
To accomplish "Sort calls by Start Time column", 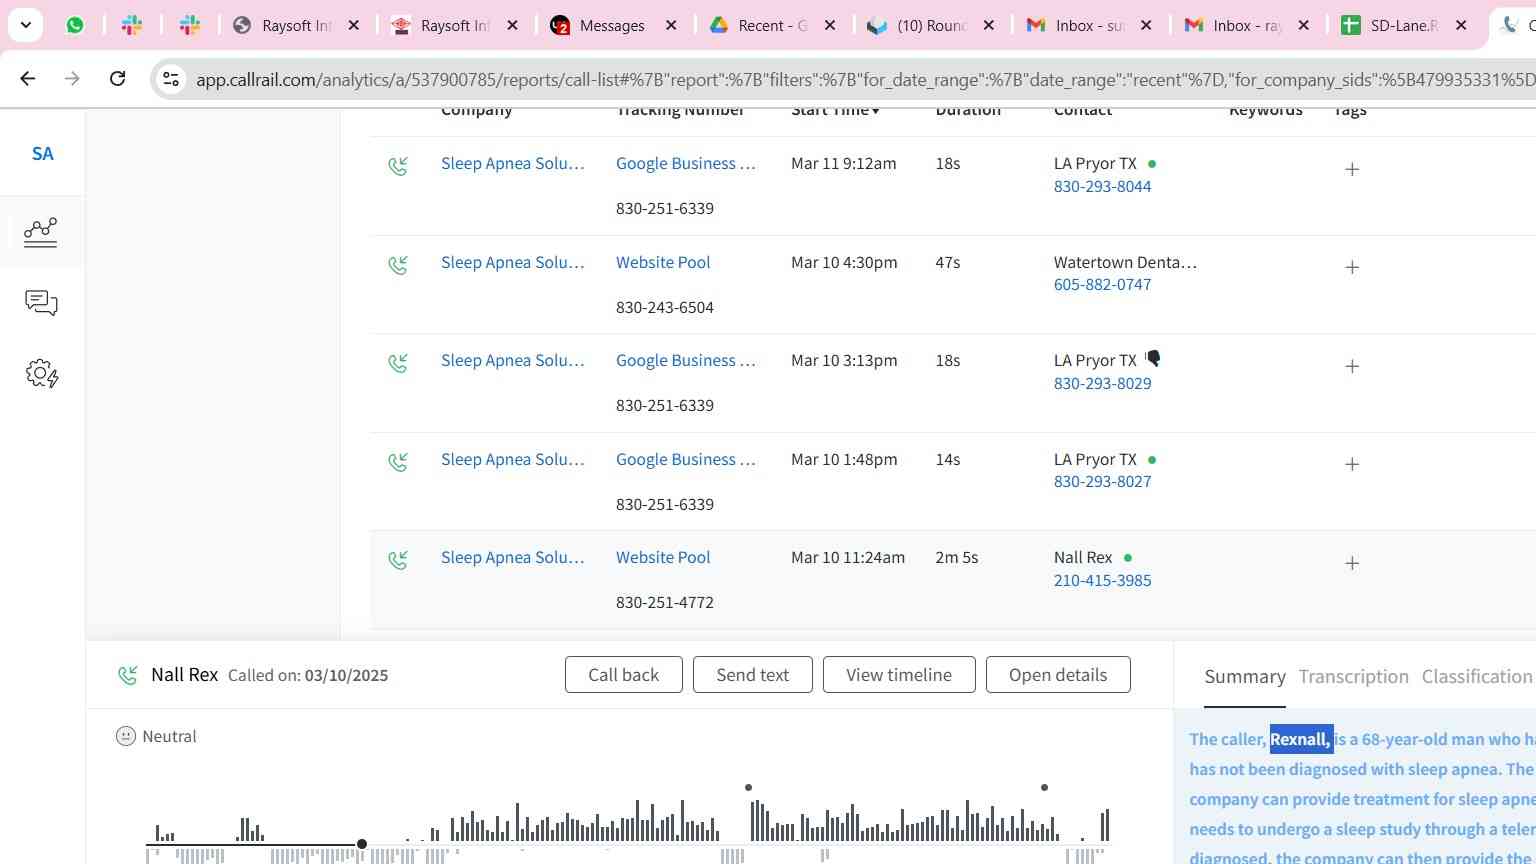I will tap(835, 110).
